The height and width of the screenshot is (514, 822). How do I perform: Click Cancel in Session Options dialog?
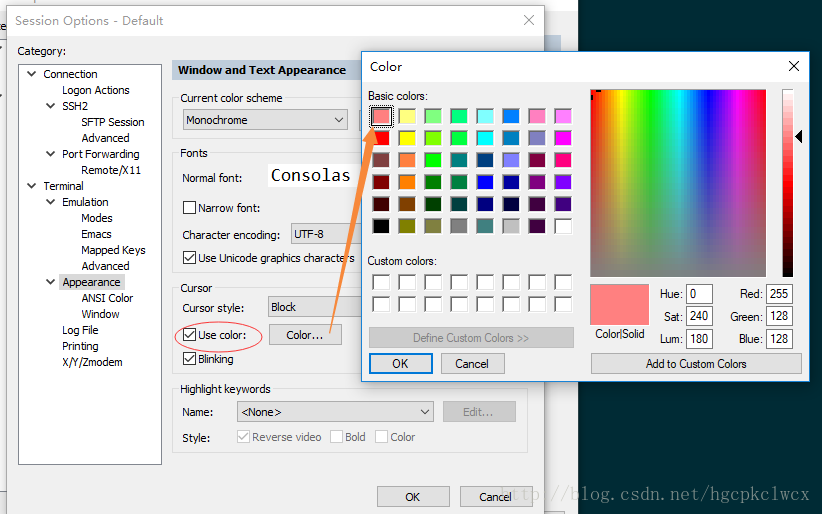coord(495,497)
